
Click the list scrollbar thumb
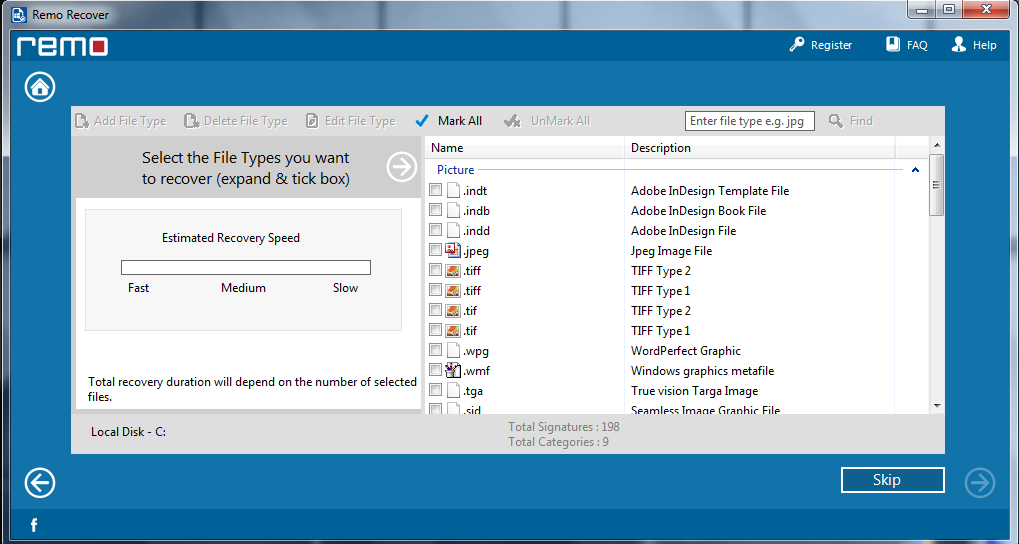click(936, 185)
